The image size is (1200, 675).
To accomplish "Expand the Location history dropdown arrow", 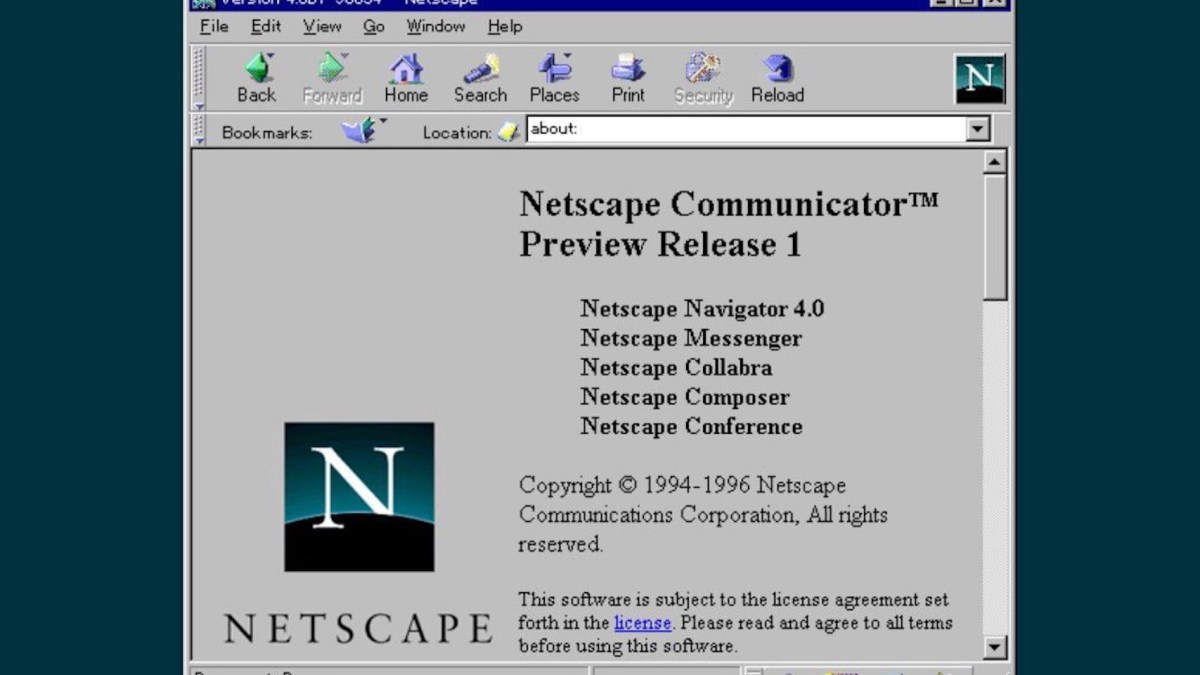I will pos(978,129).
